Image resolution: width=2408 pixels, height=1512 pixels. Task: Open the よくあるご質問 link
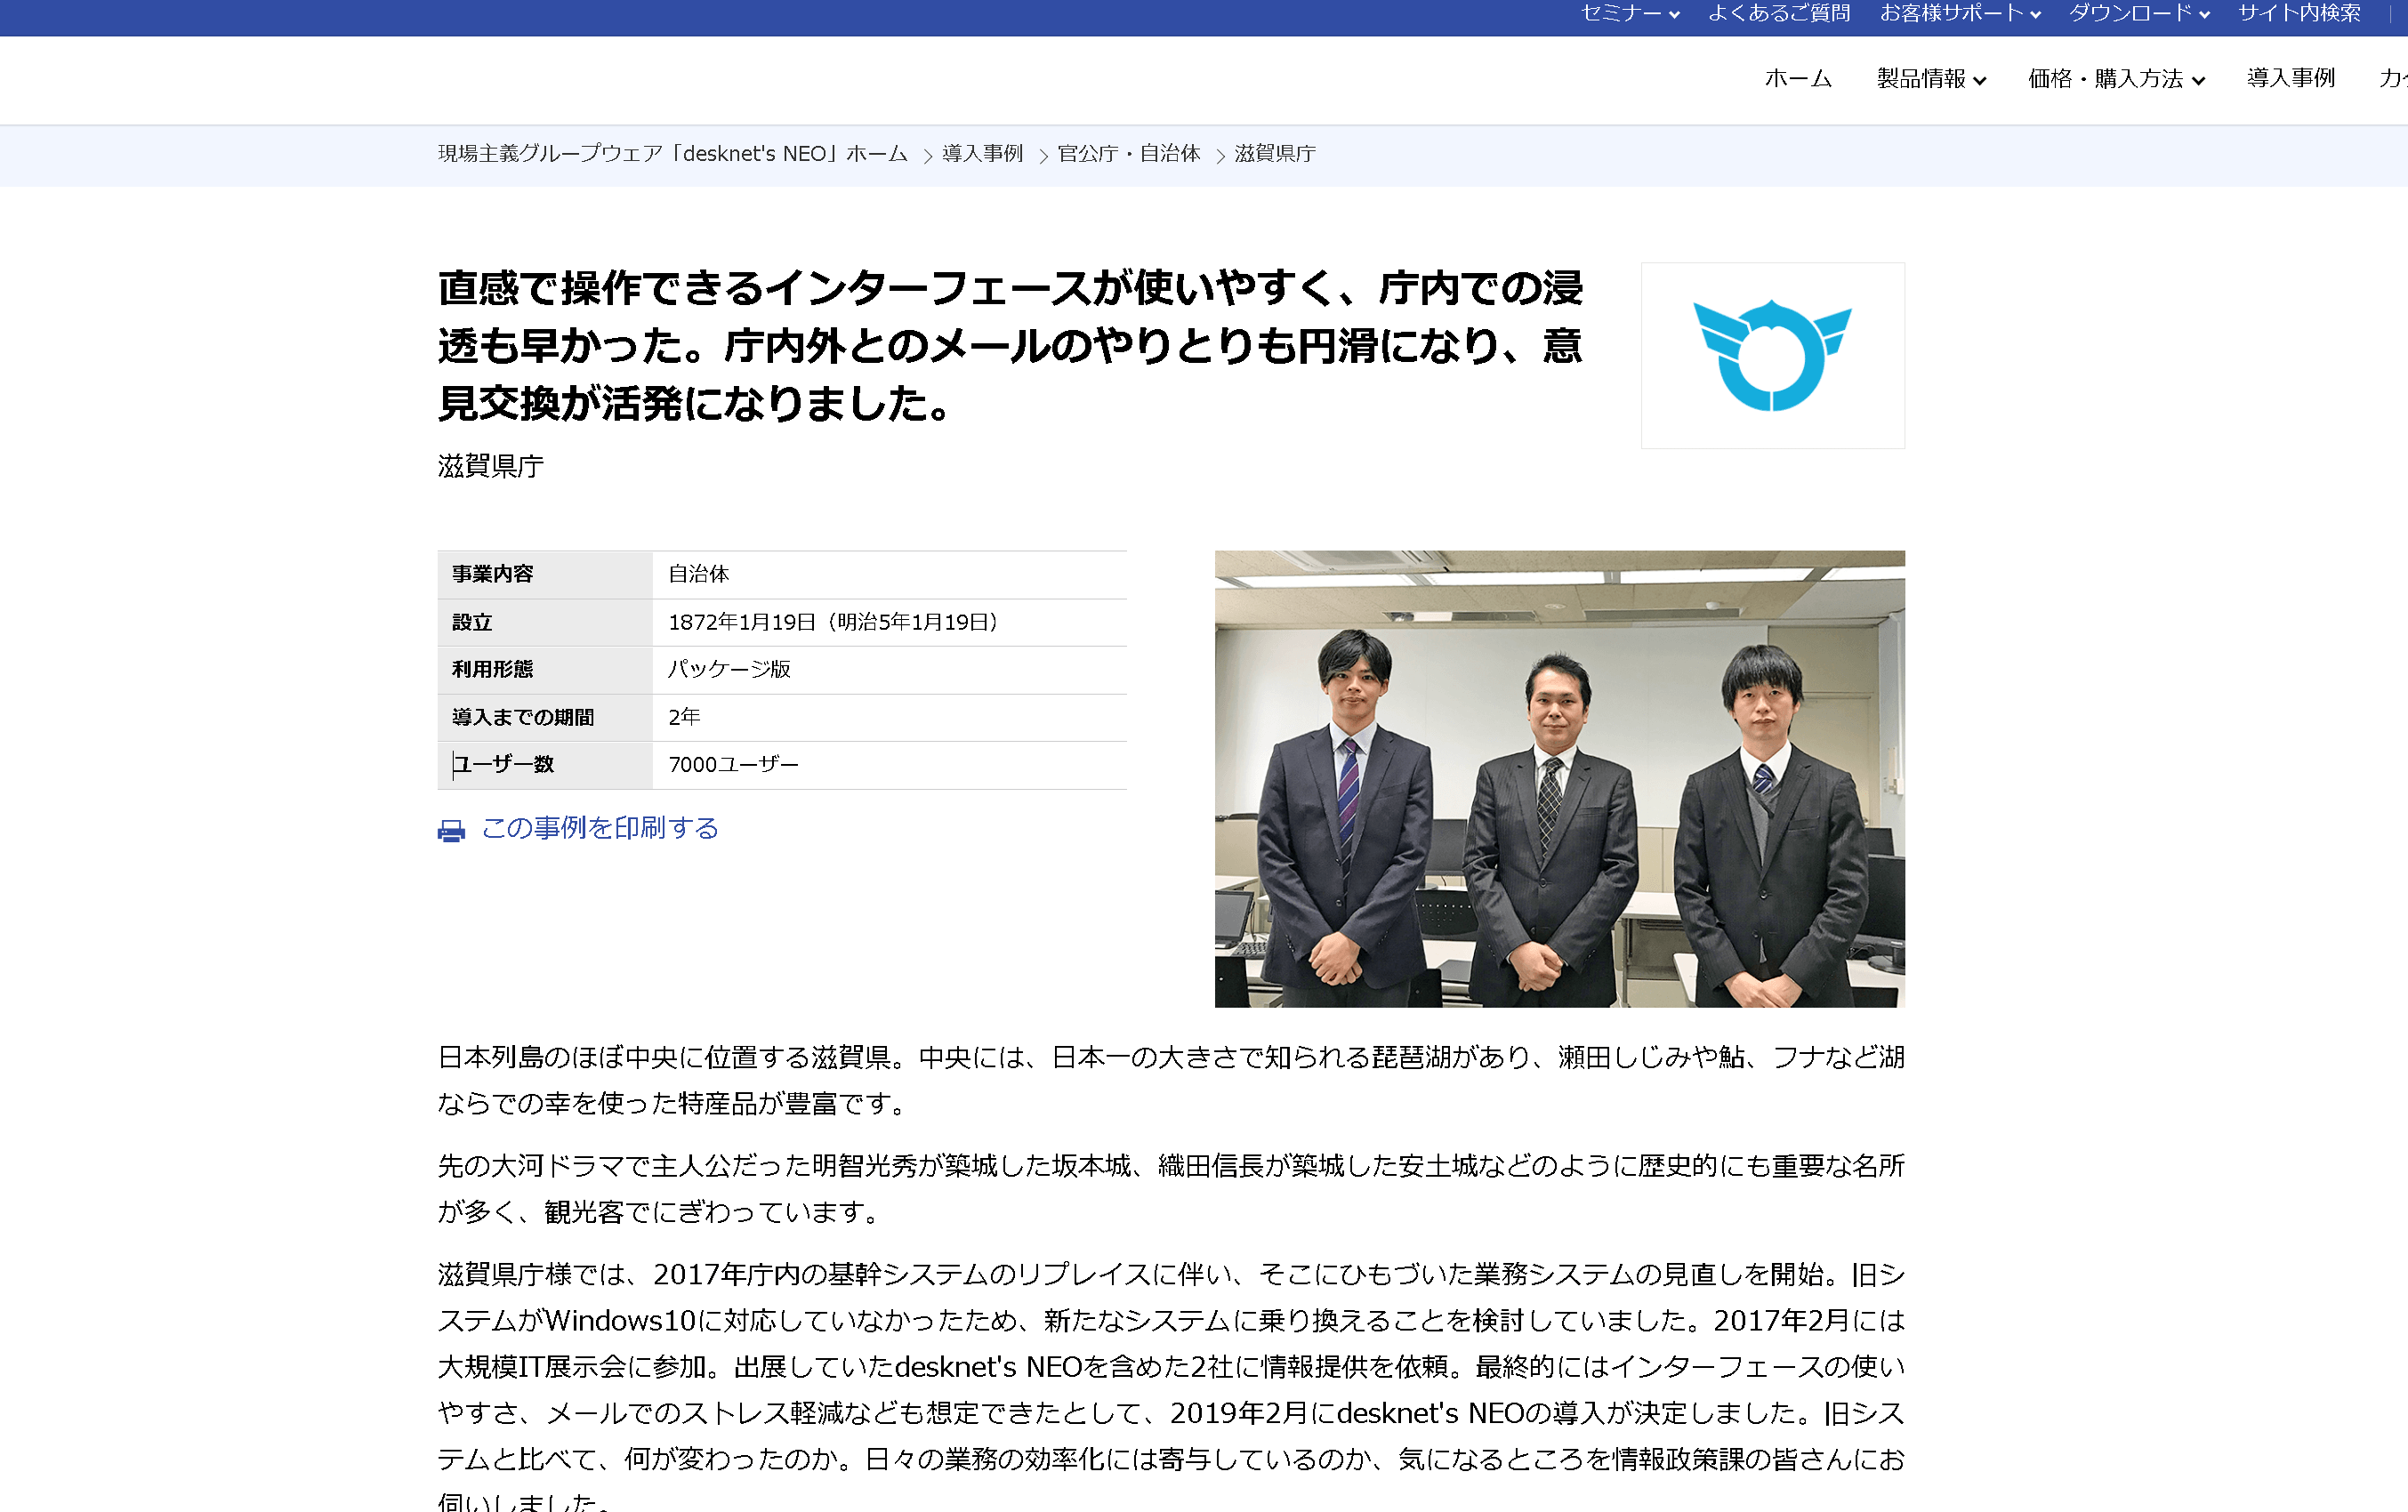[x=1780, y=13]
